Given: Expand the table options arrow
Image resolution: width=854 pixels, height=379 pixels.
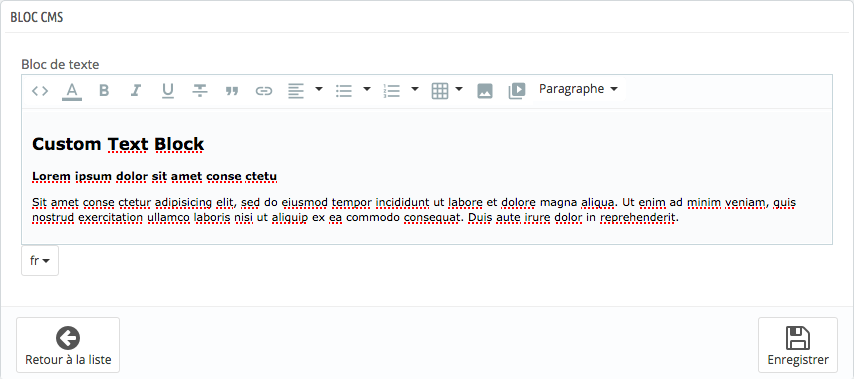Looking at the screenshot, I should (x=459, y=89).
